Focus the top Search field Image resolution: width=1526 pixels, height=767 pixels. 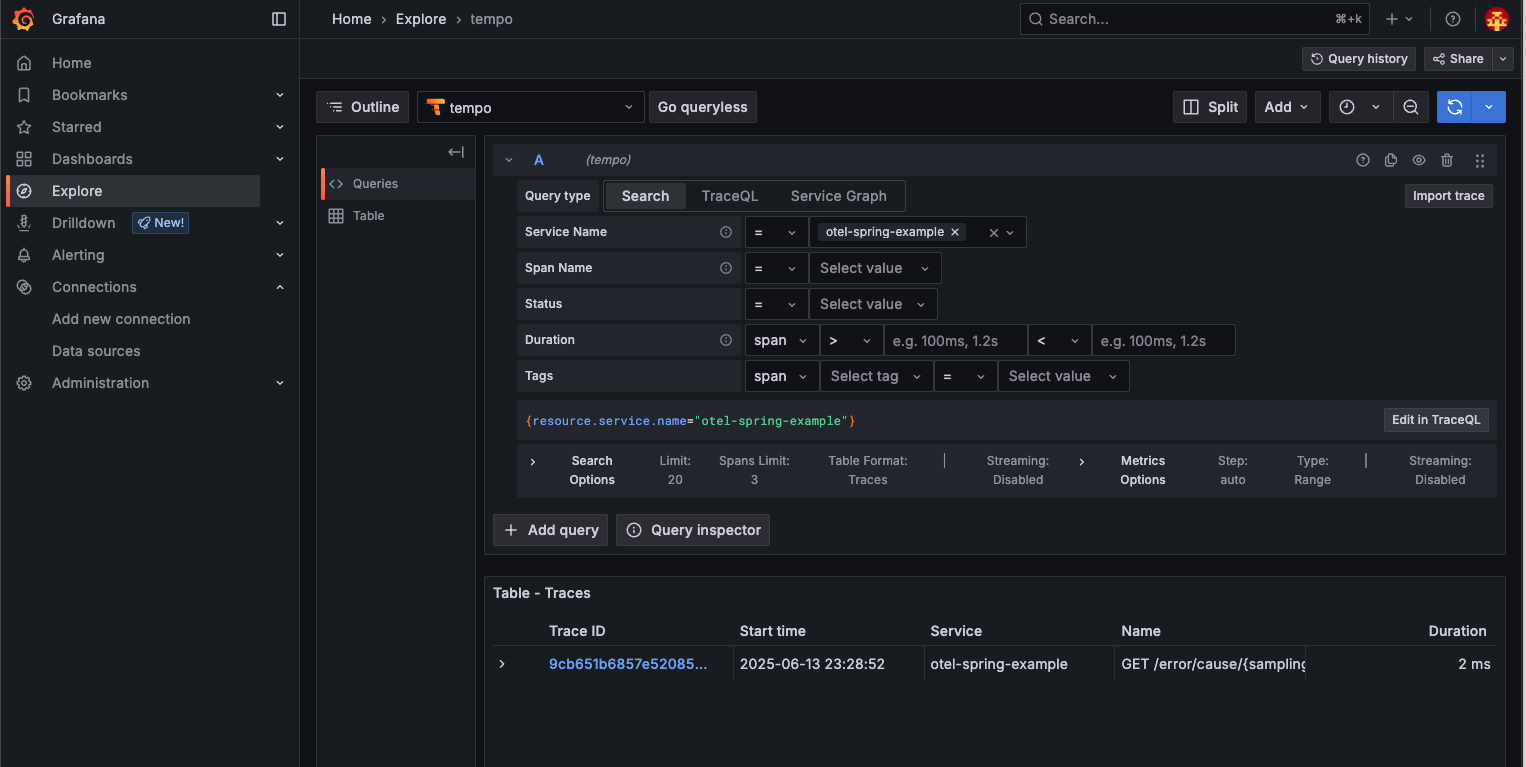(1194, 19)
